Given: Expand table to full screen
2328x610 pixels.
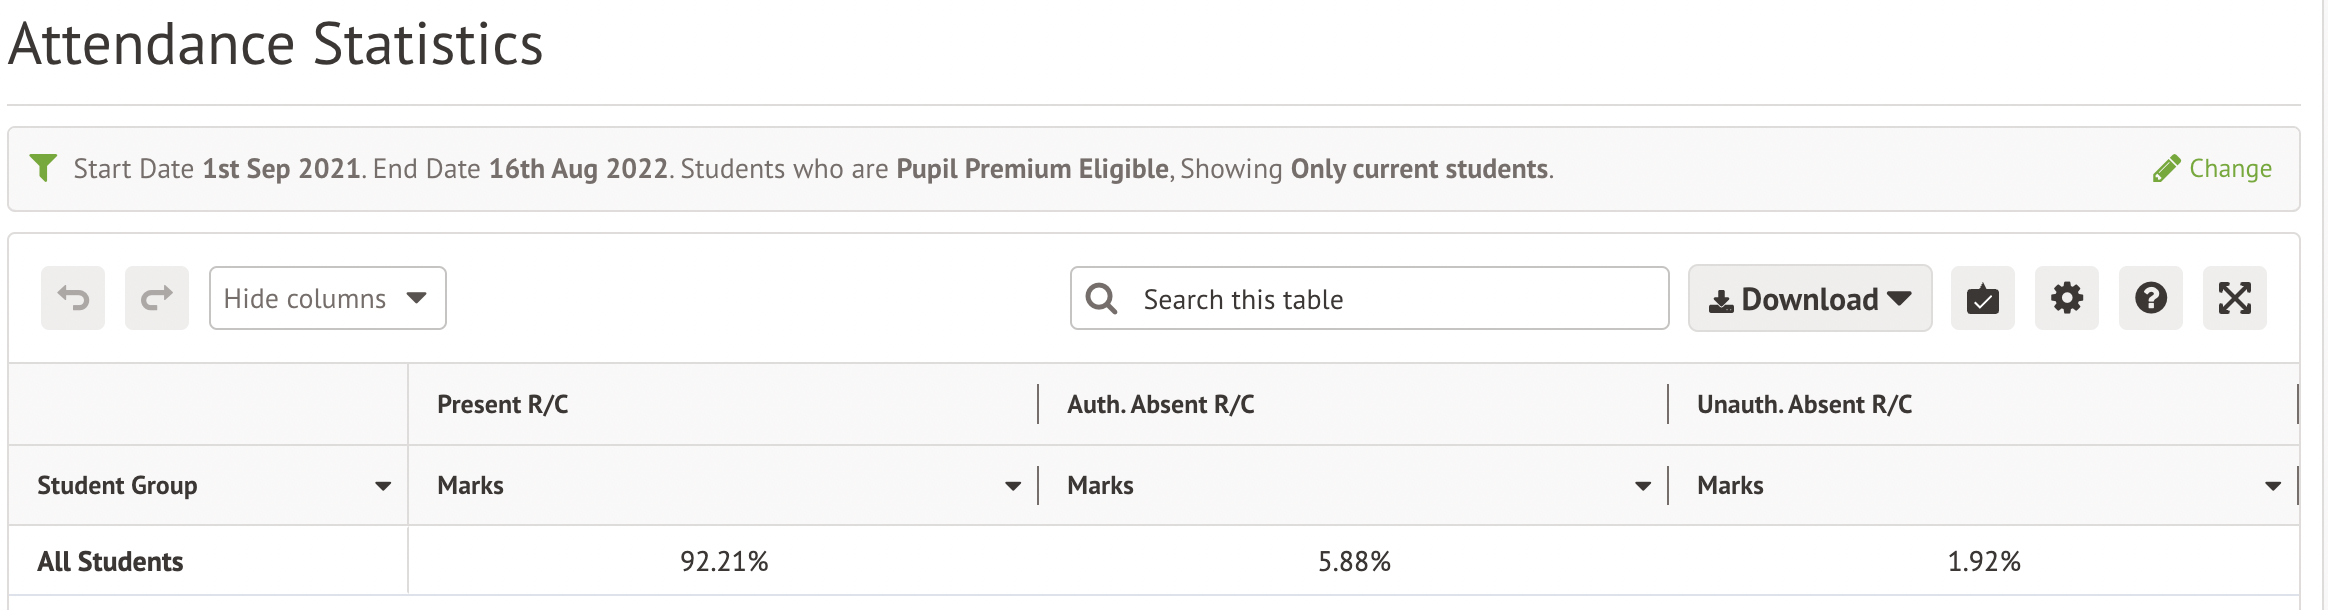Looking at the screenshot, I should coord(2234,298).
